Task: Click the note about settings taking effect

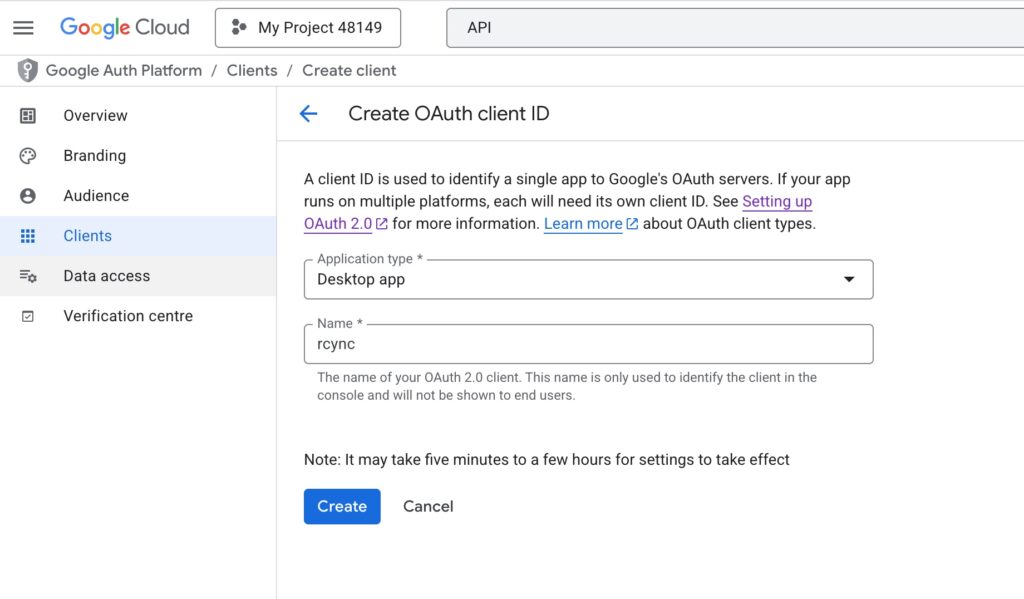Action: (547, 460)
